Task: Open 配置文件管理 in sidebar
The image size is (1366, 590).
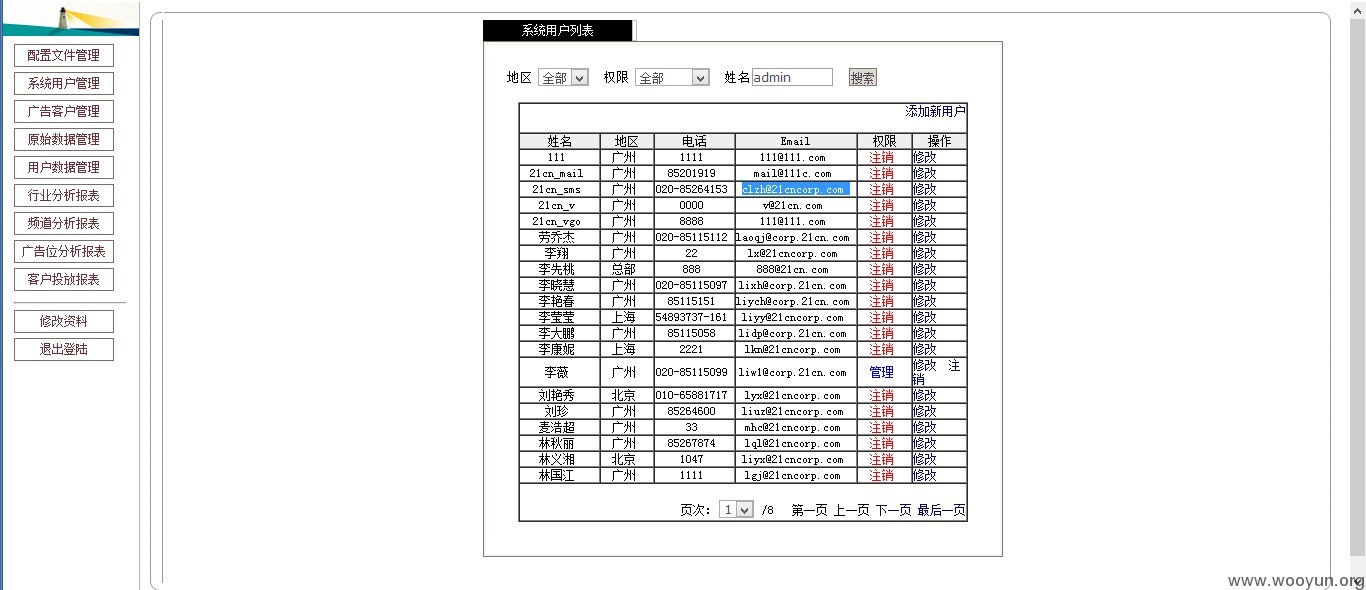Action: (x=64, y=56)
